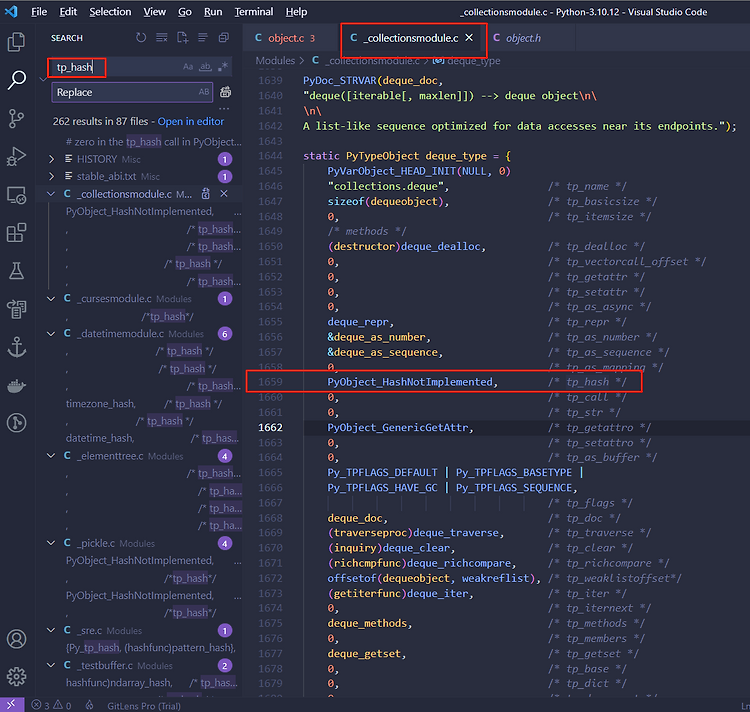The image size is (750, 712).
Task: Click deque_type in the breadcrumb
Action: click(x=474, y=61)
